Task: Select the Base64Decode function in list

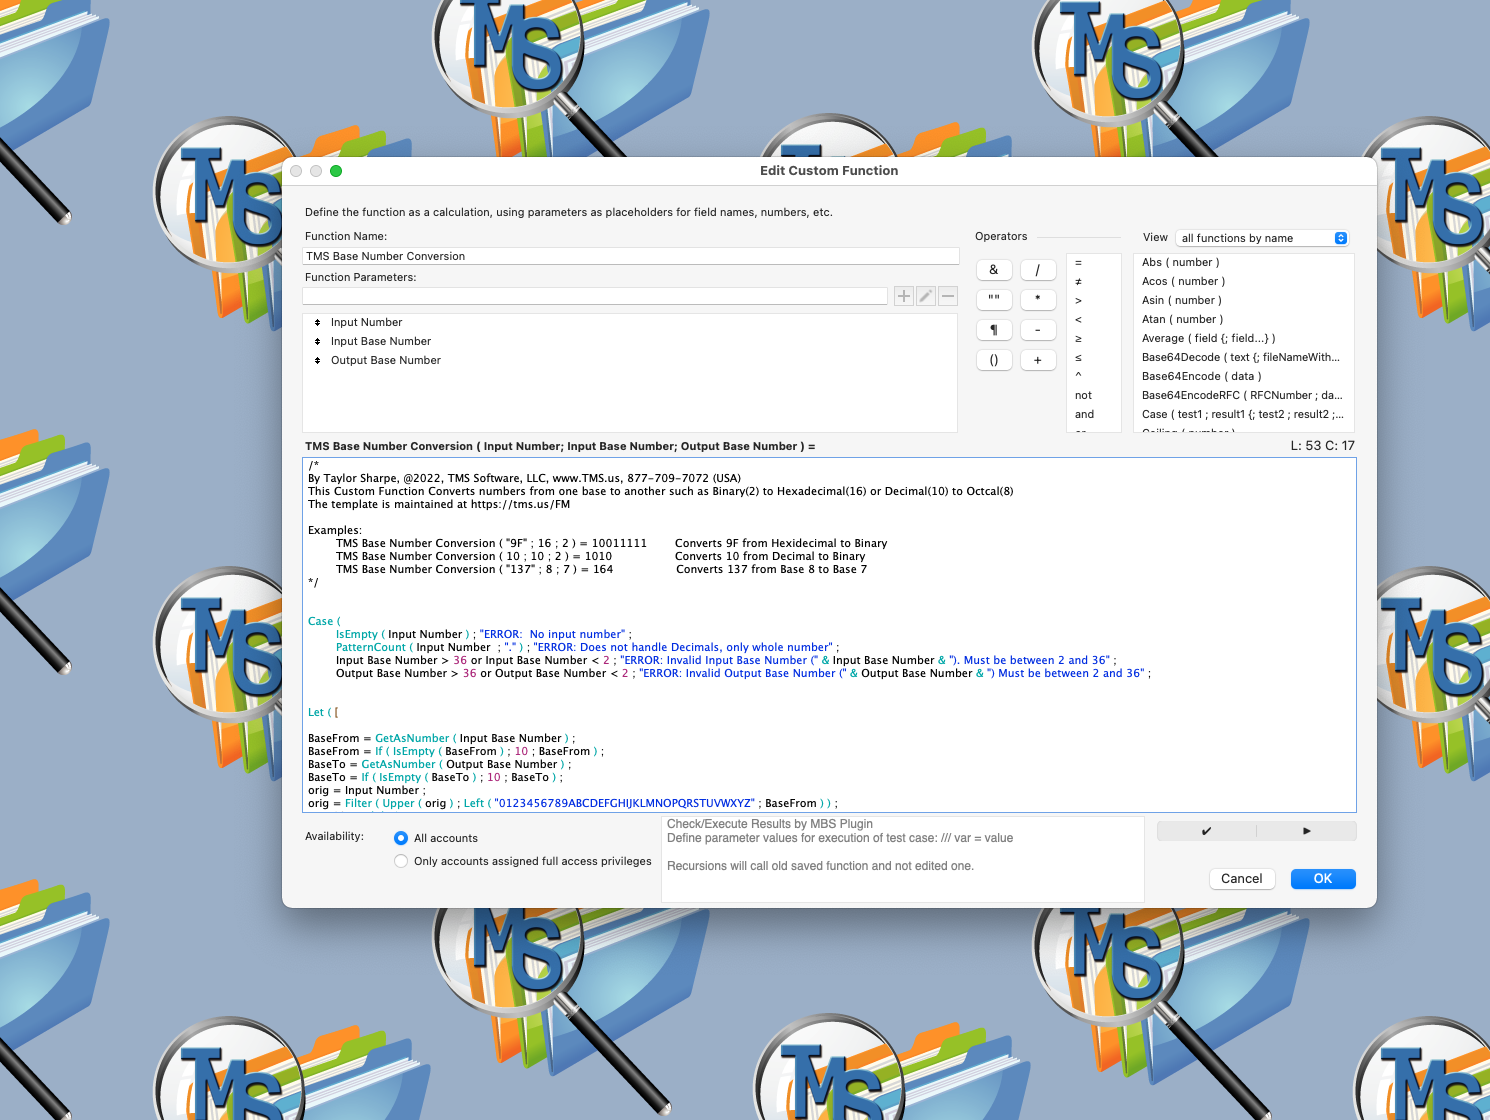Action: click(x=1244, y=358)
